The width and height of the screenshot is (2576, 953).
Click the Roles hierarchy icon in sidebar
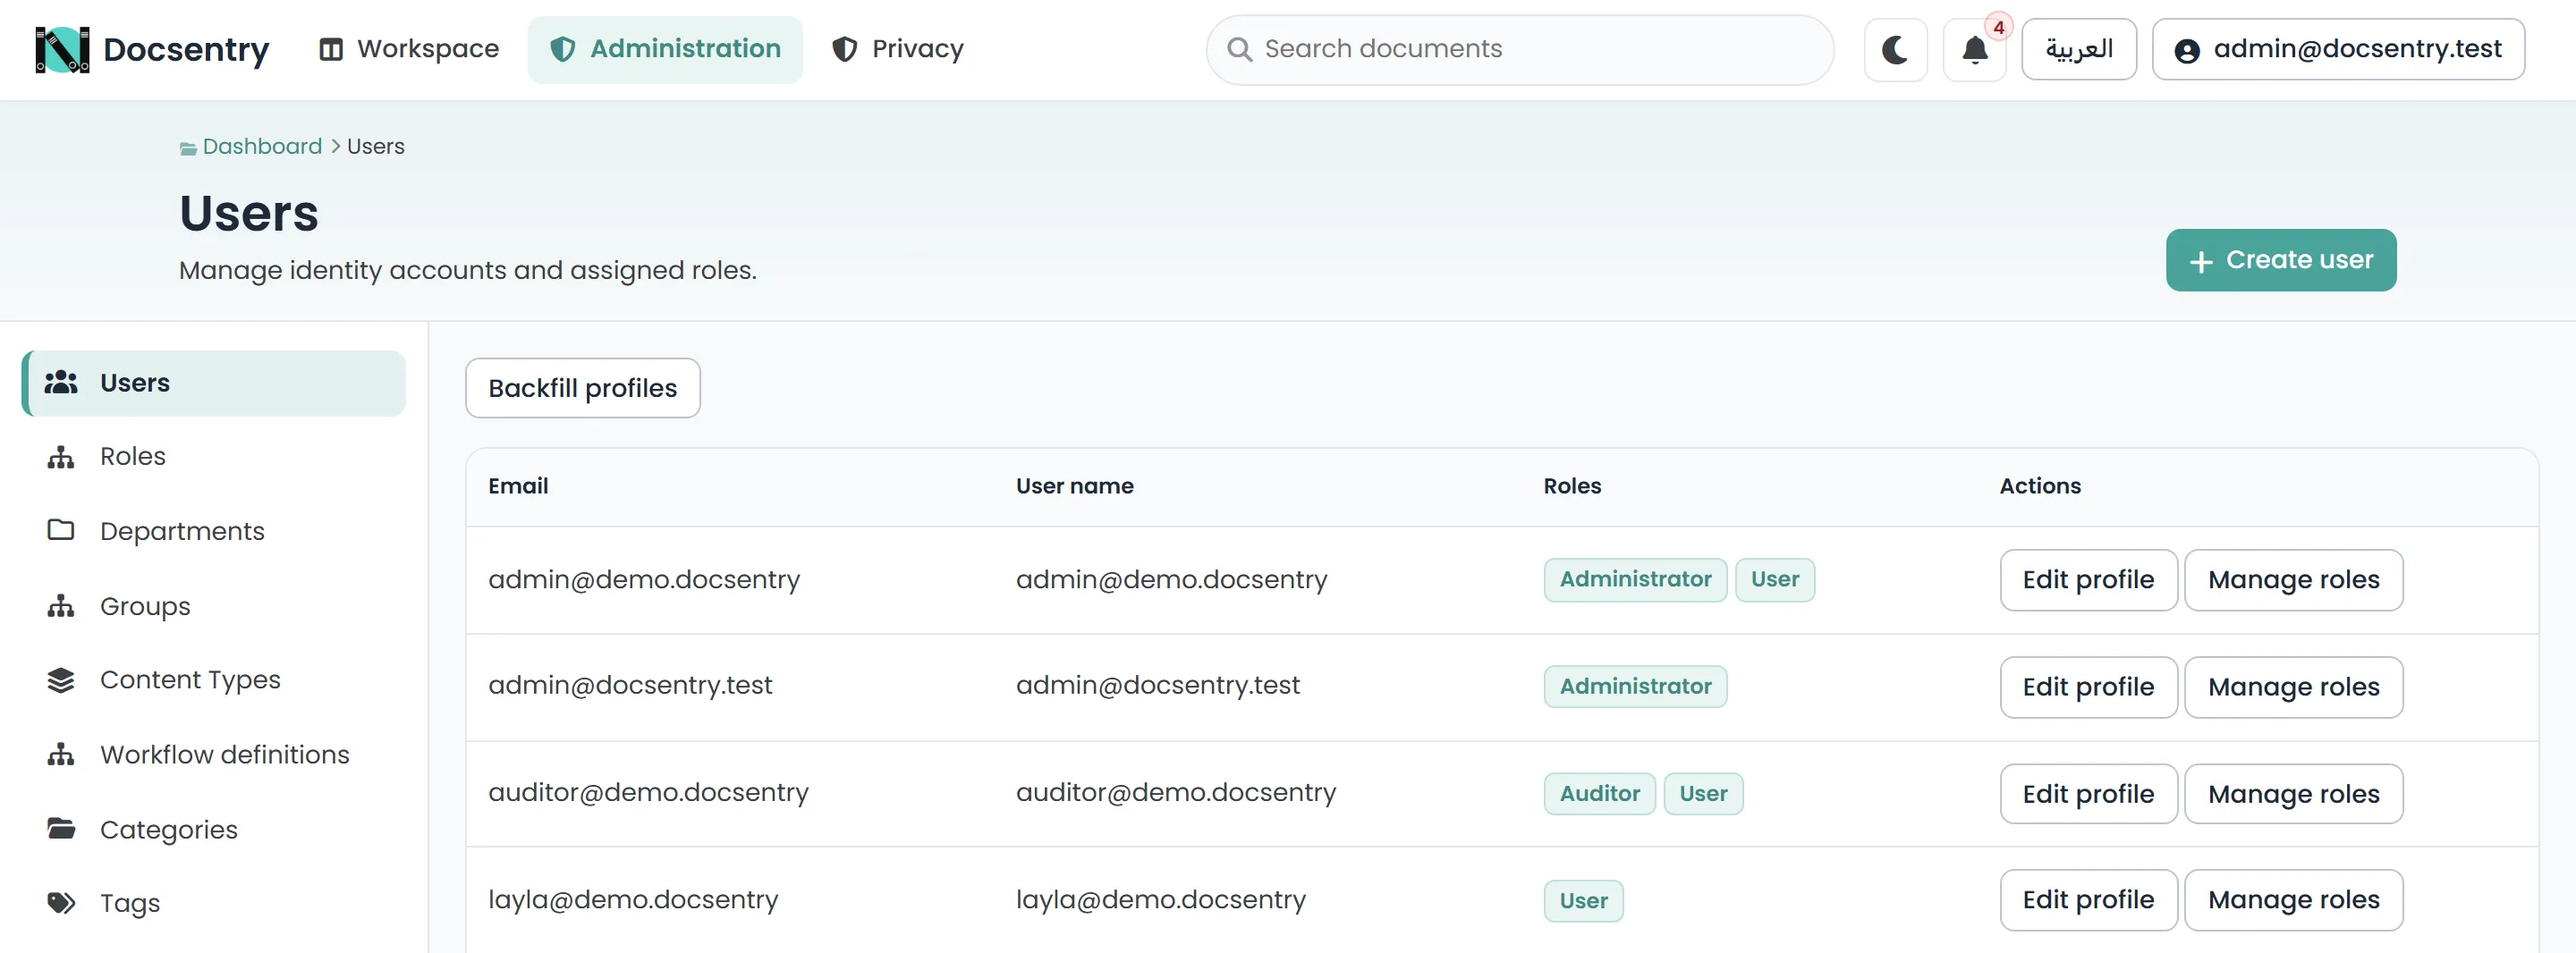(x=61, y=457)
